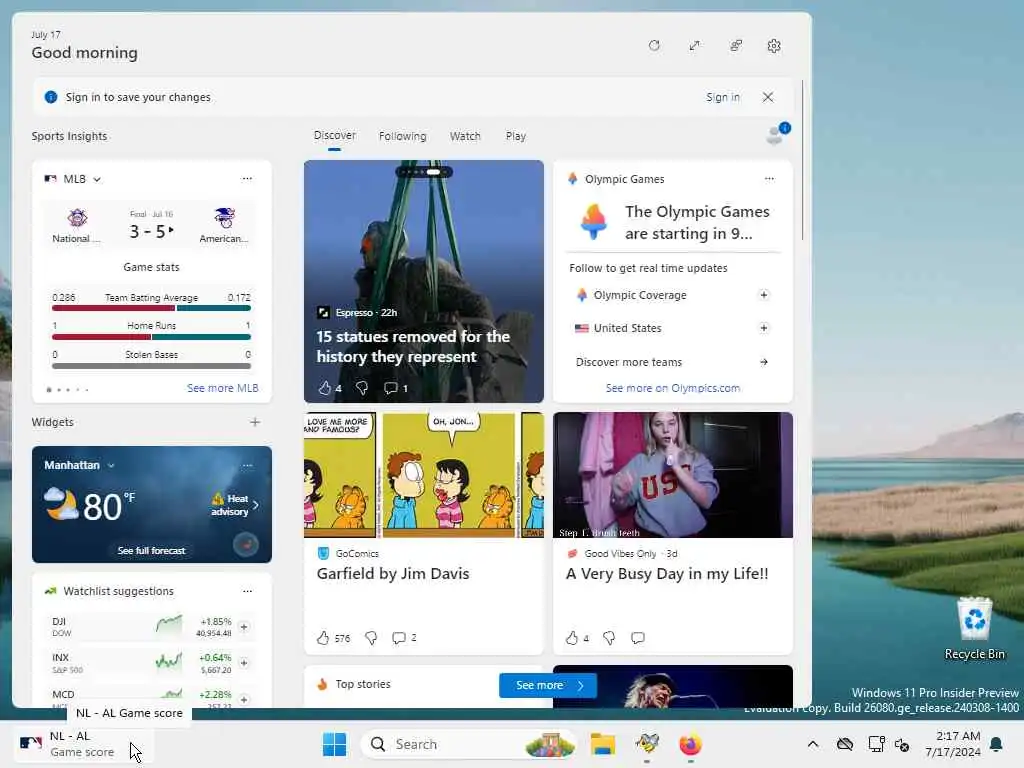This screenshot has width=1024, height=768.
Task: Expand widgets board to full view
Action: [x=695, y=46]
